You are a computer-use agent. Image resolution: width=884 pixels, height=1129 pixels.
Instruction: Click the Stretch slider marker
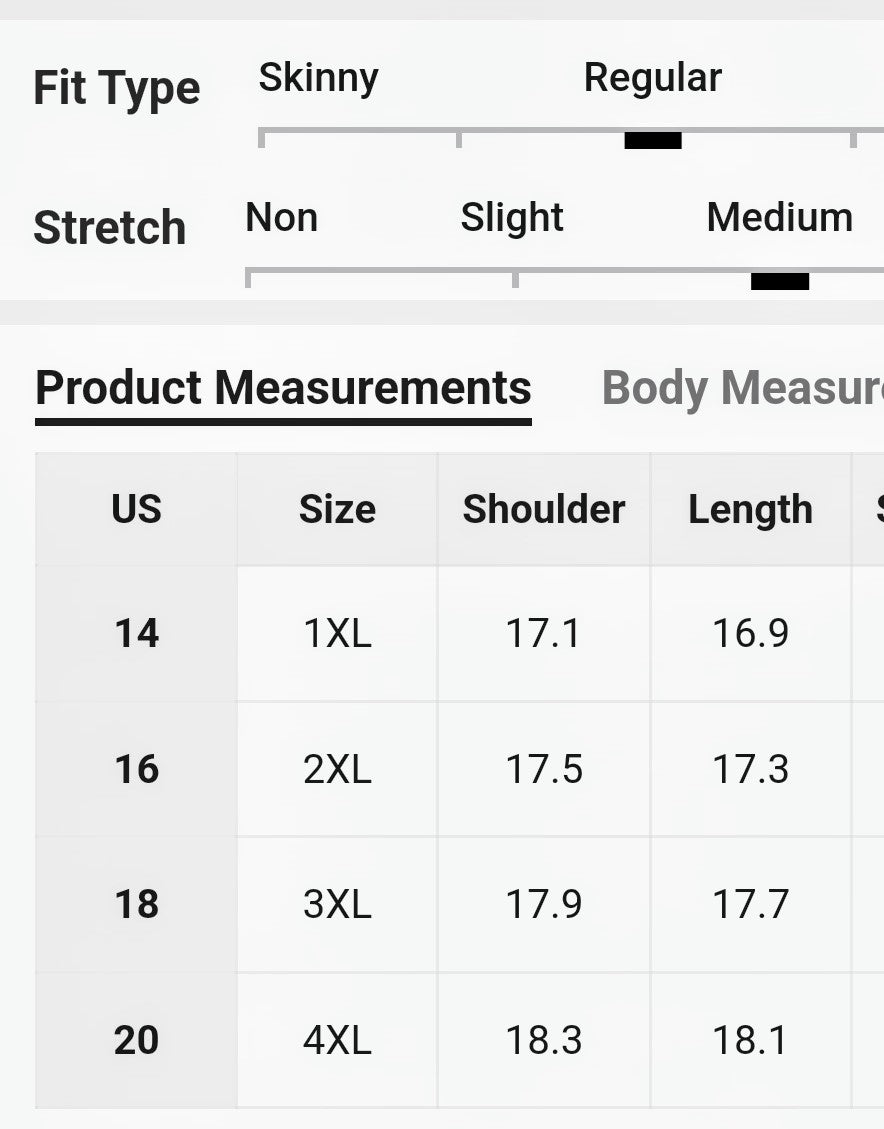(780, 281)
